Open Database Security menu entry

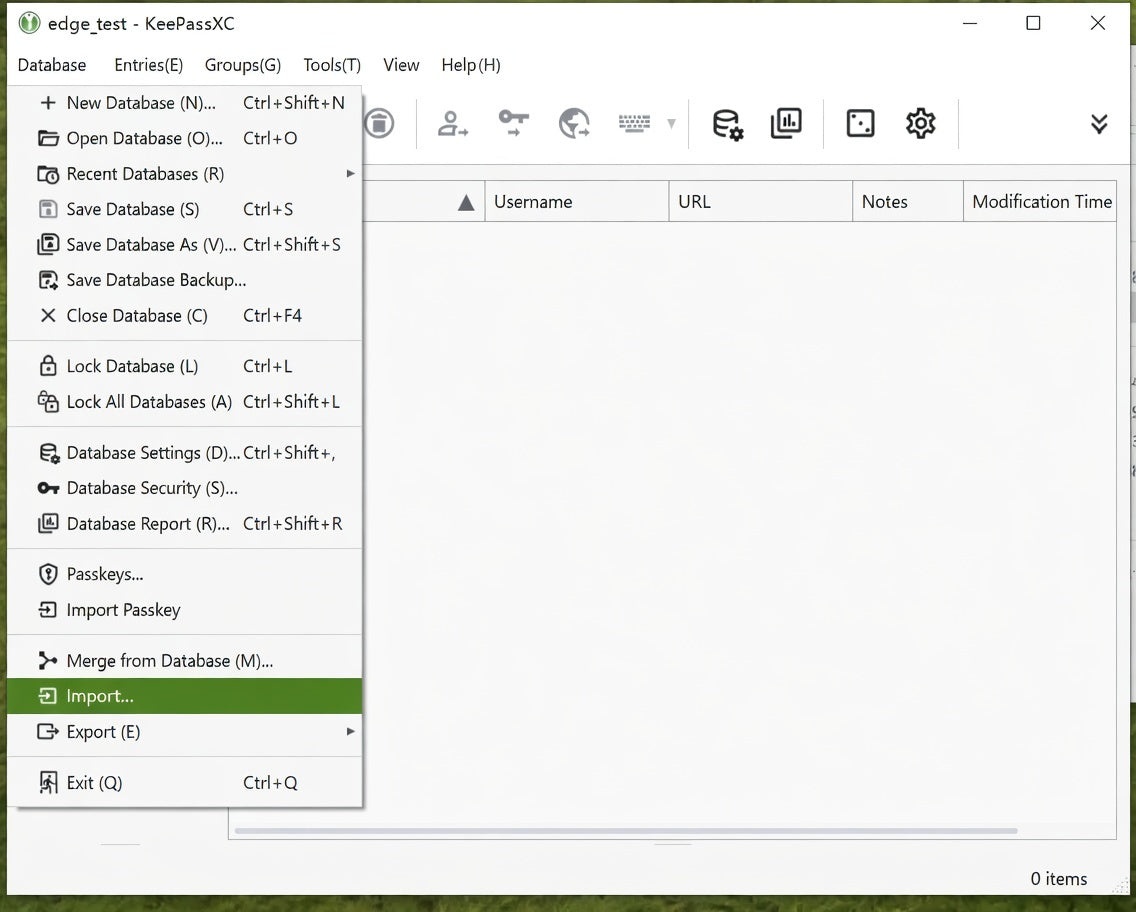(185, 488)
